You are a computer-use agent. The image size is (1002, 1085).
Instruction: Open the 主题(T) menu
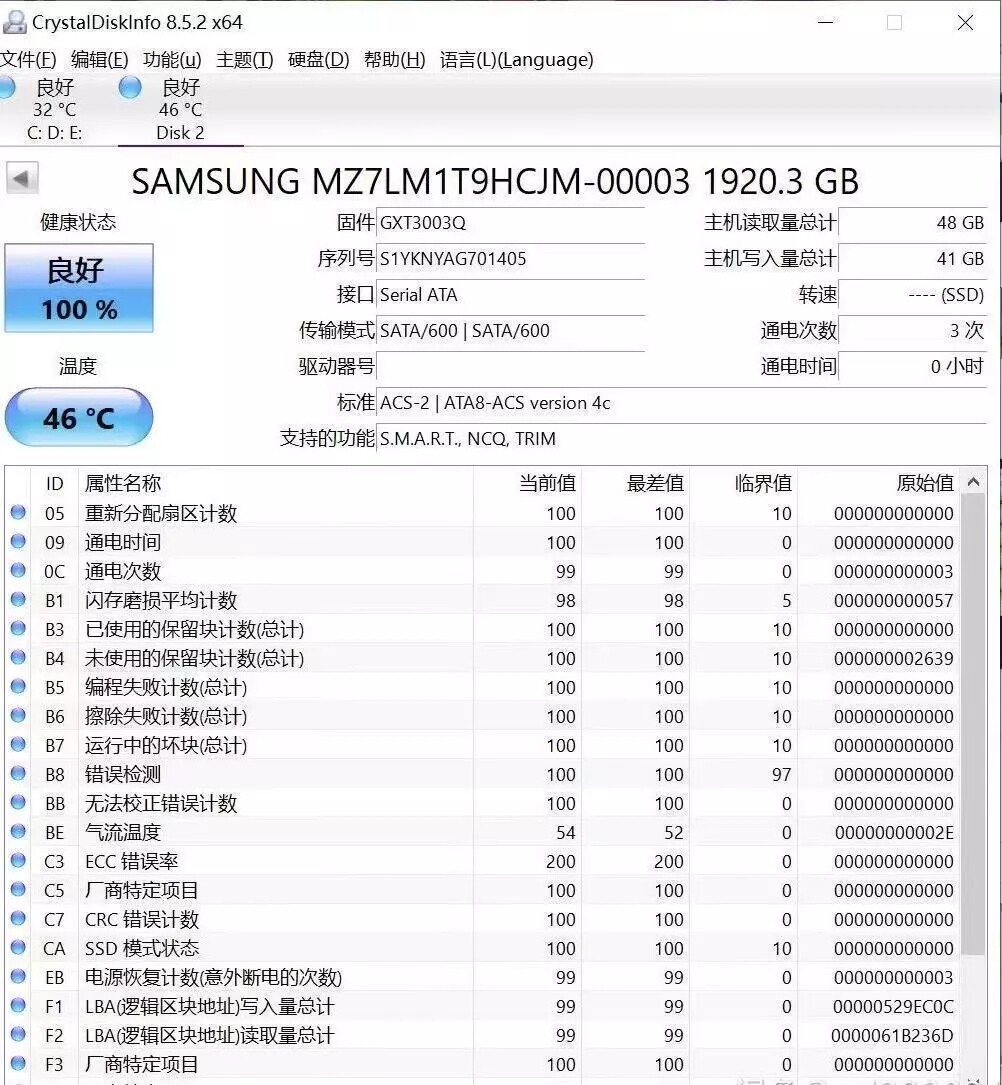(x=245, y=60)
